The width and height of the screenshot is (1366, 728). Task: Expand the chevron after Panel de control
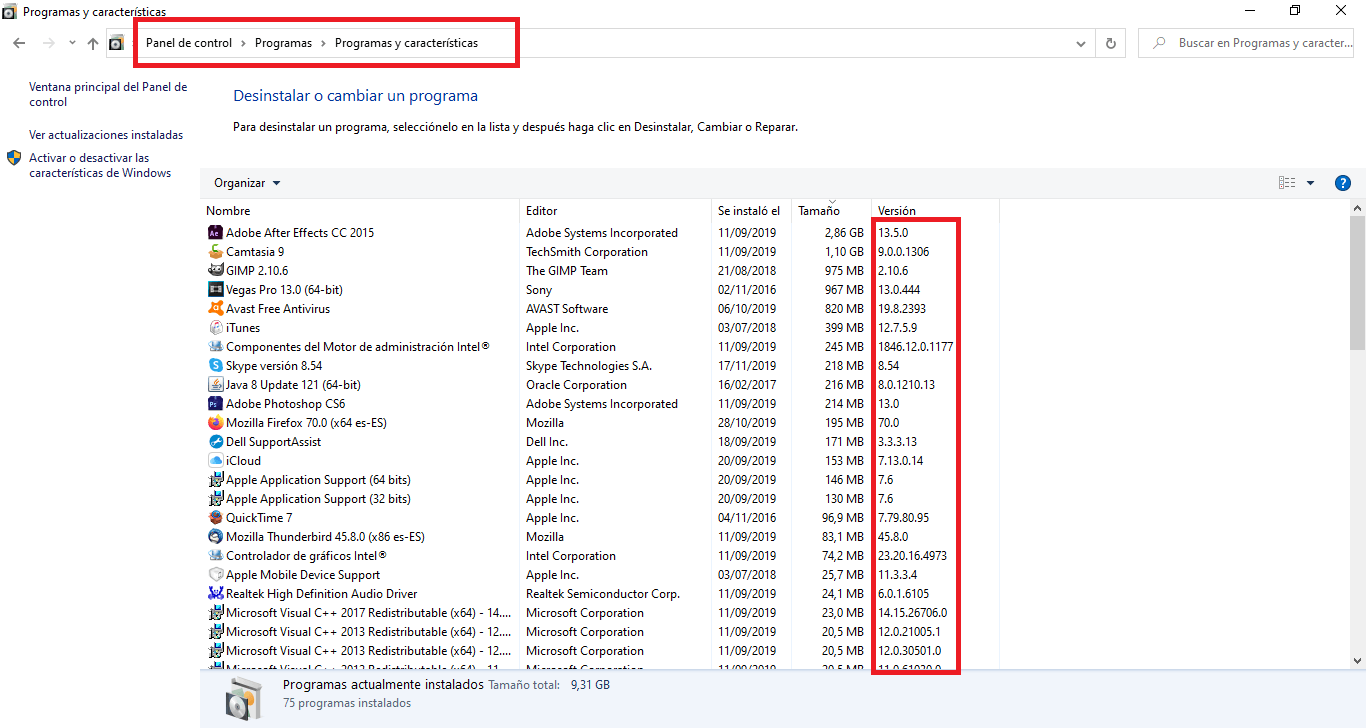pyautogui.click(x=243, y=43)
